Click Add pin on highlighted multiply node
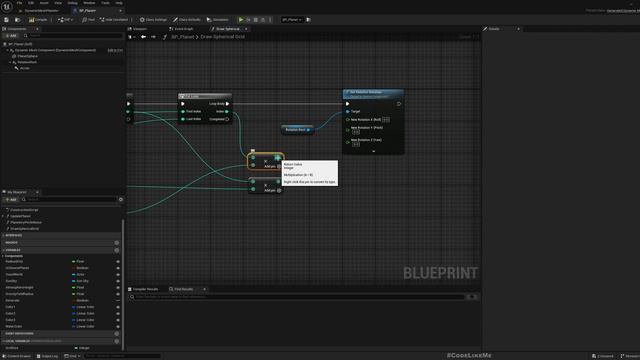This screenshot has width=640, height=360. [272, 167]
